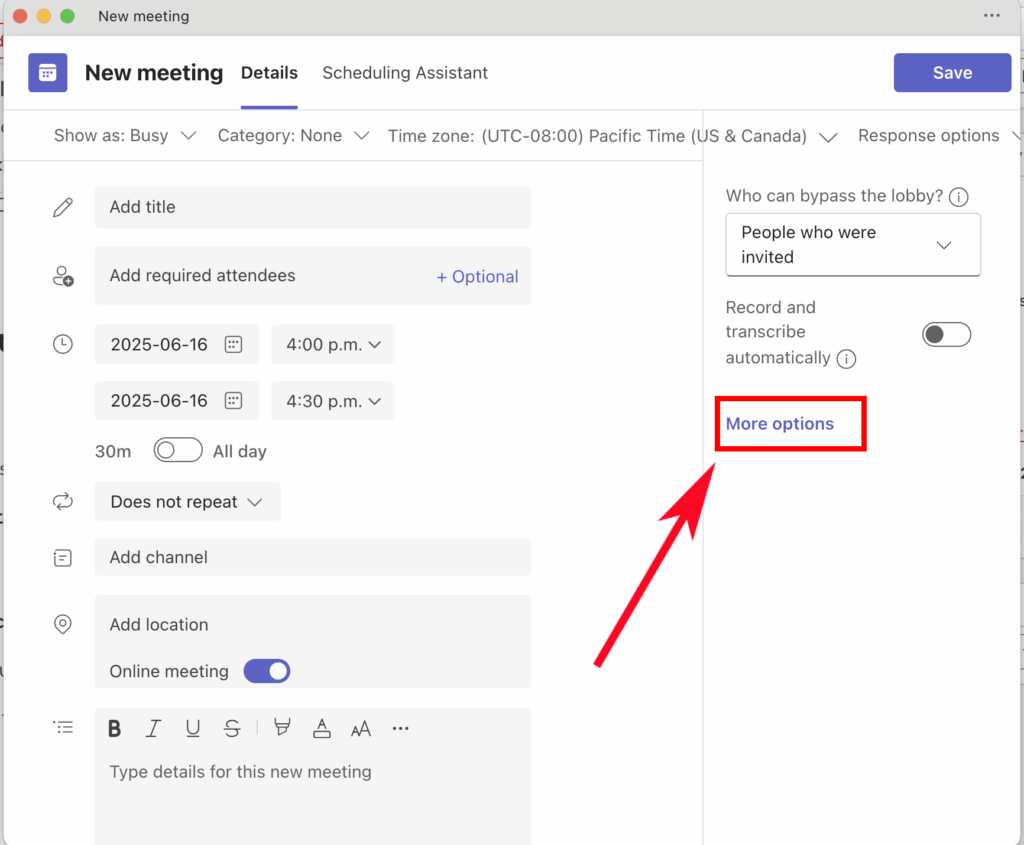Image resolution: width=1024 pixels, height=845 pixels.
Task: Apply Strikethrough formatting to text
Action: point(232,729)
